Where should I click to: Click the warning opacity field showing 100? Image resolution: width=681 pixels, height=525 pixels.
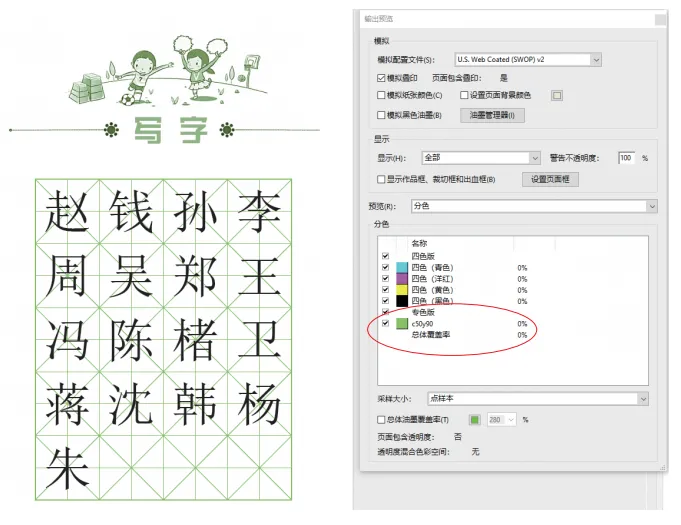coord(626,158)
